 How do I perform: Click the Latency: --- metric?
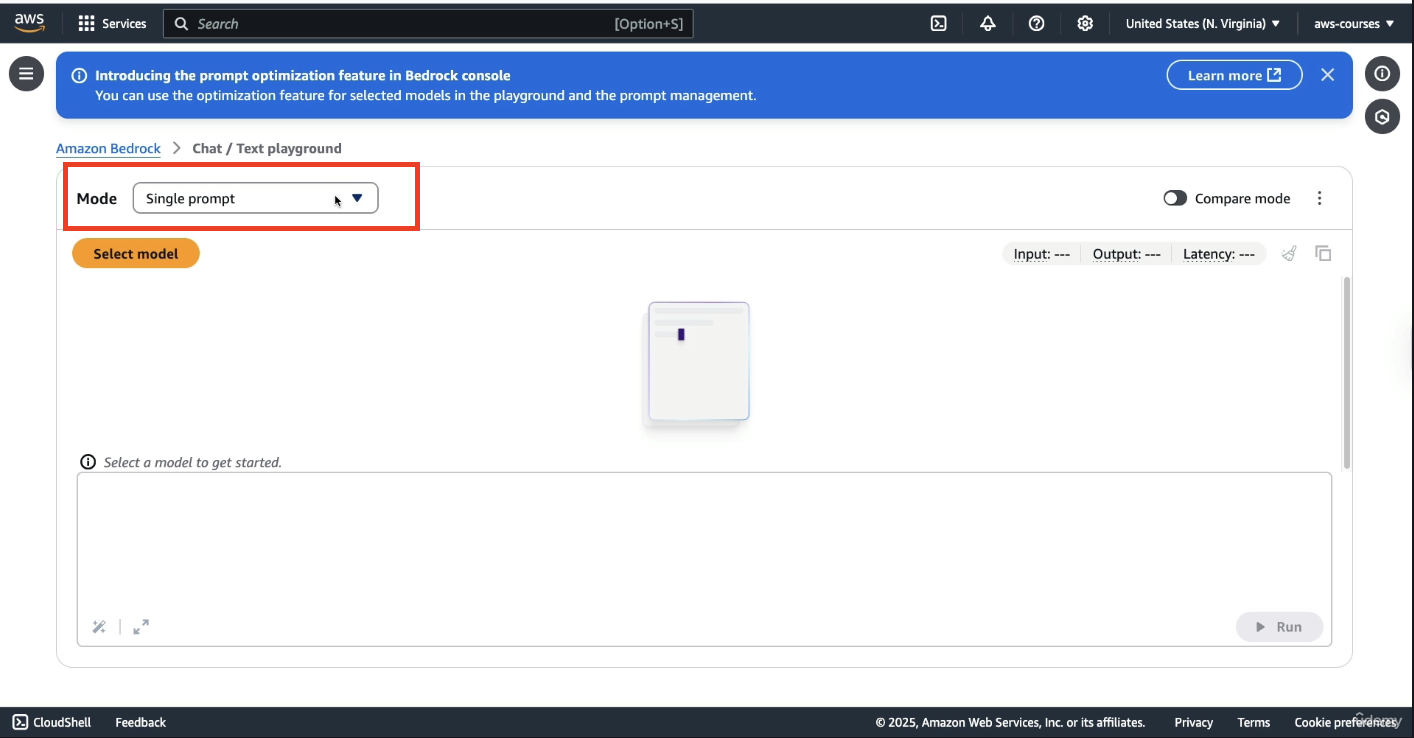click(x=1218, y=254)
